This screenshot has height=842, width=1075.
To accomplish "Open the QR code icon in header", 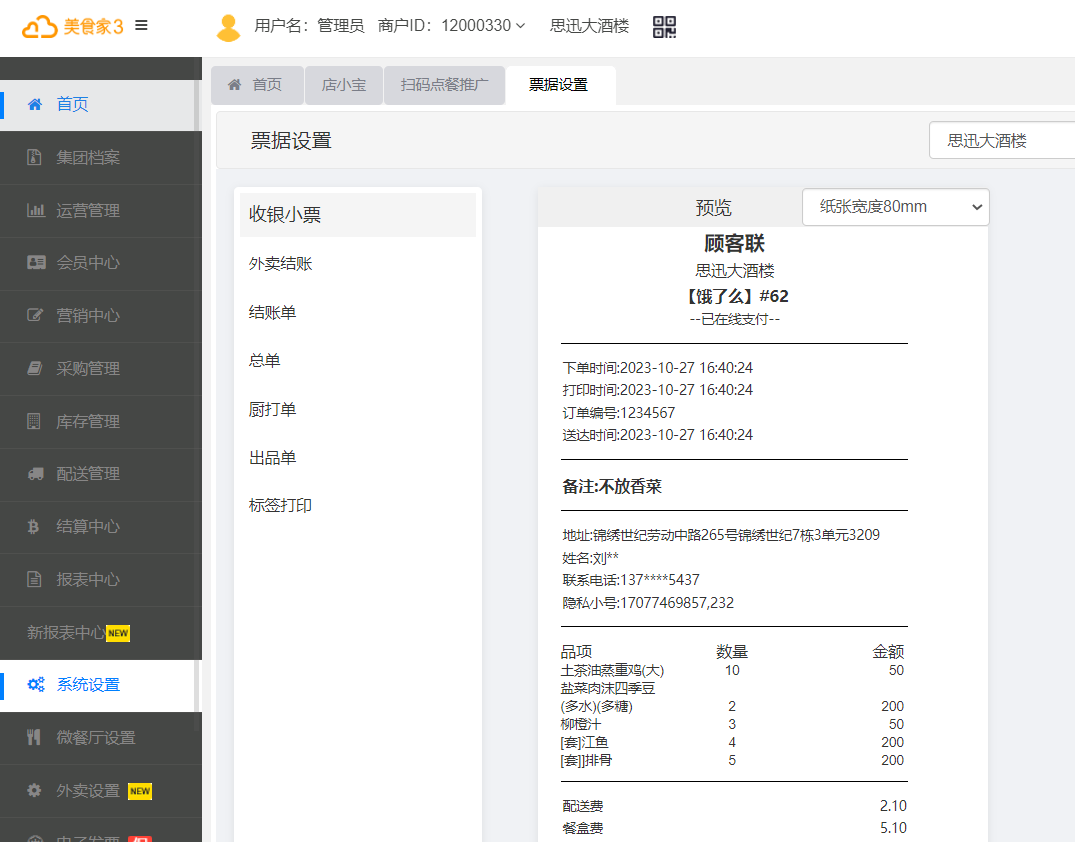I will pos(664,27).
